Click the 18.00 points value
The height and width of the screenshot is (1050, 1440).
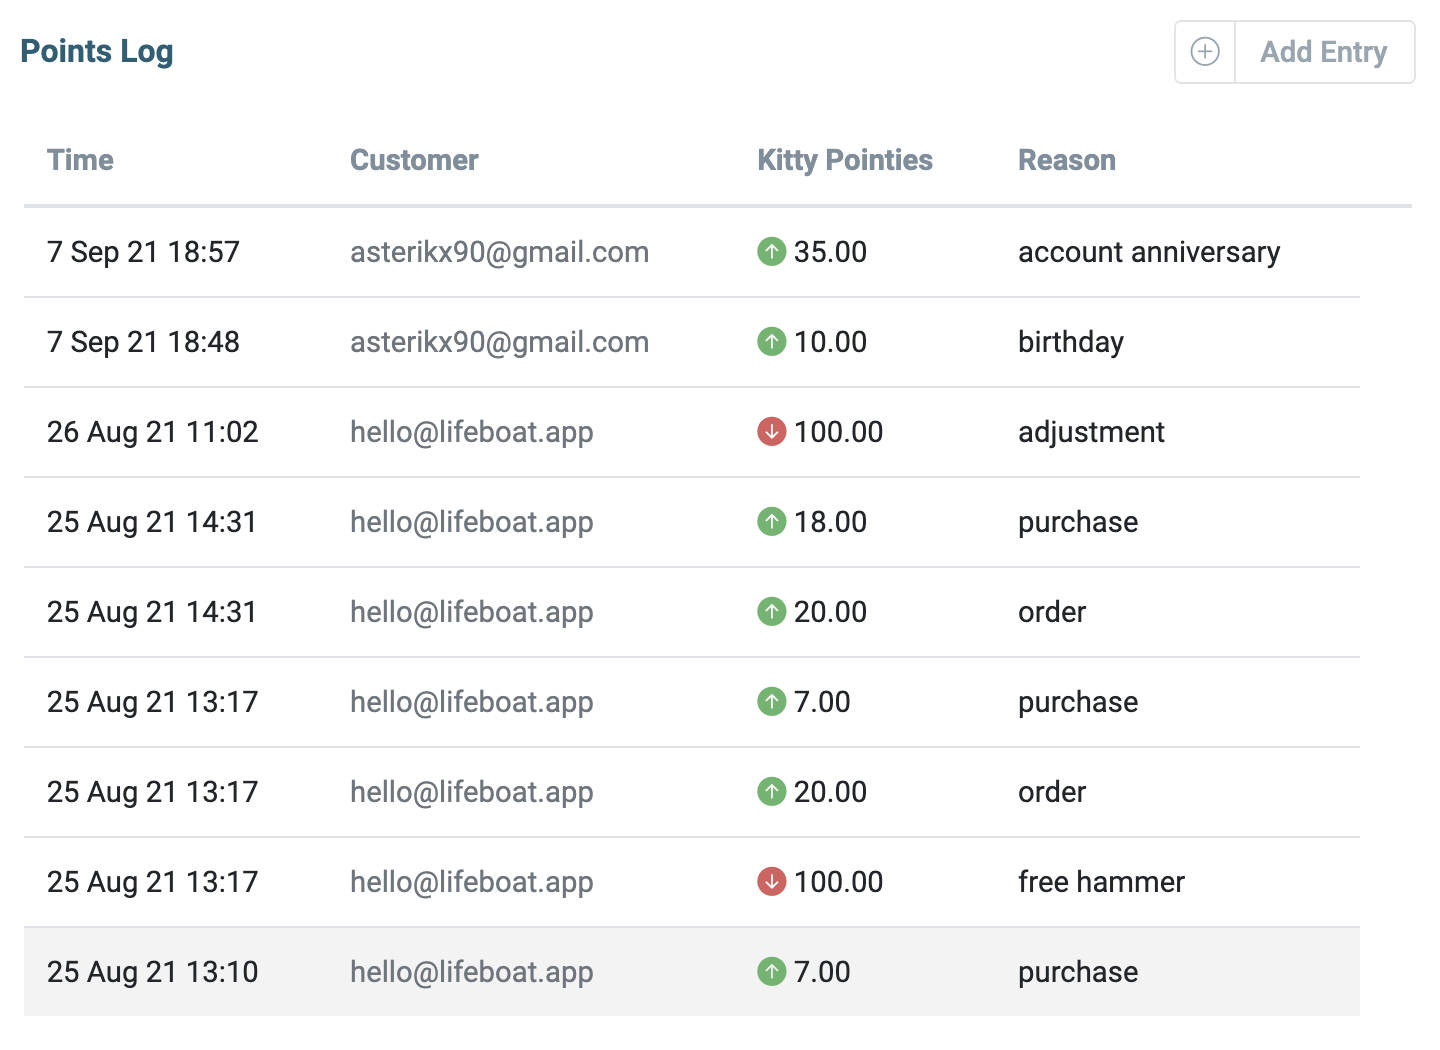pos(830,522)
